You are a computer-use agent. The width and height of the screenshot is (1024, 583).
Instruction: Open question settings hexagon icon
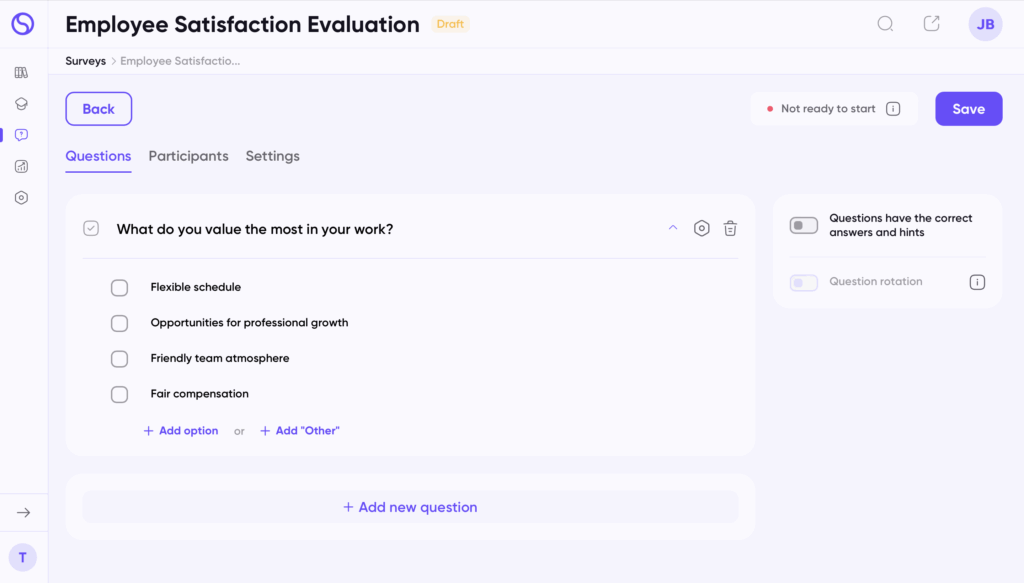click(702, 229)
